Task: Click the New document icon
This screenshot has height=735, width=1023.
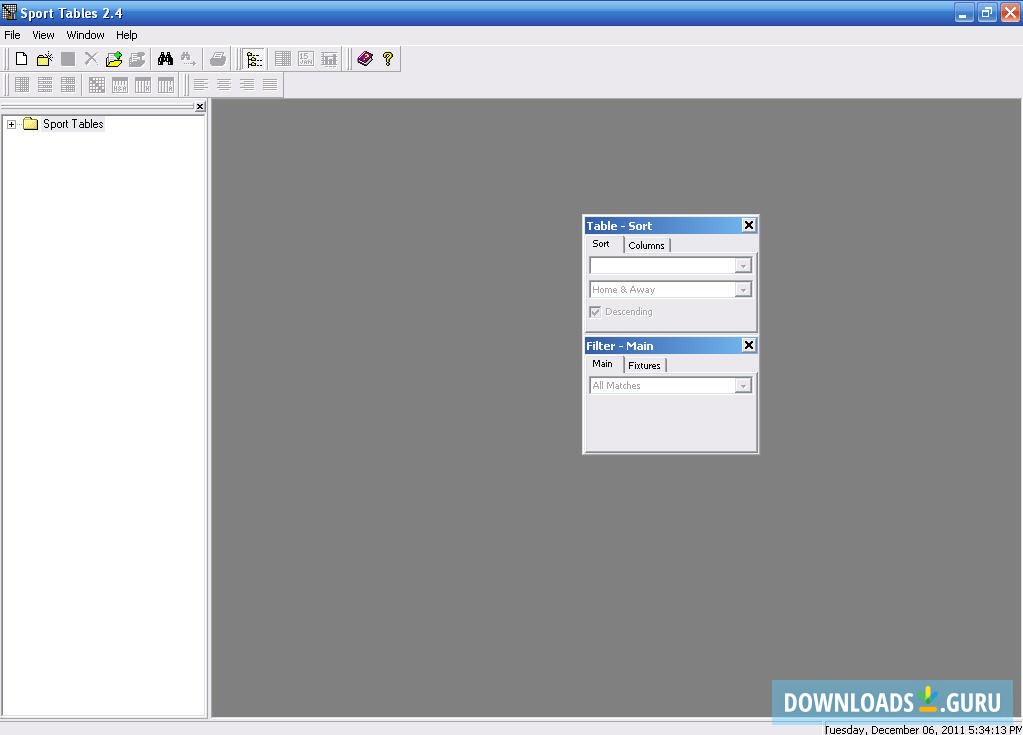Action: coord(22,59)
